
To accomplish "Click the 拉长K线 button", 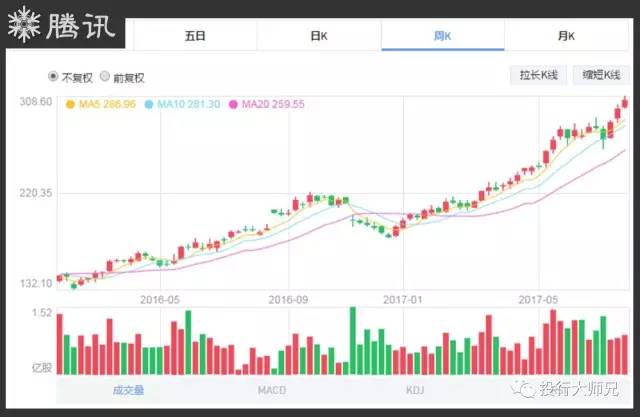I will pos(538,76).
